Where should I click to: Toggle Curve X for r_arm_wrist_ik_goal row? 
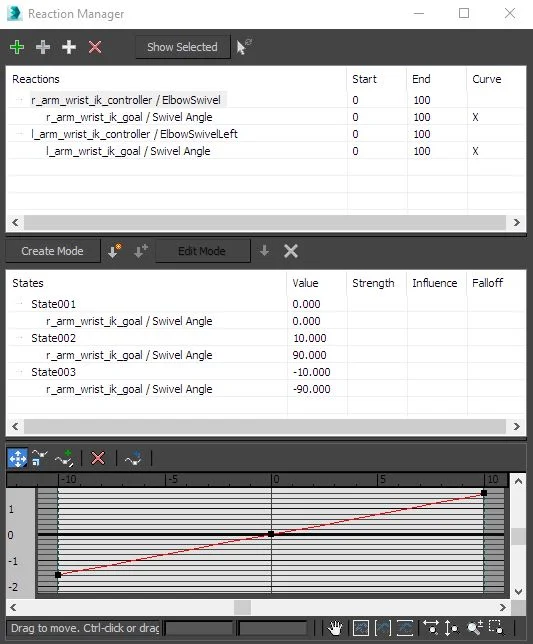click(475, 117)
